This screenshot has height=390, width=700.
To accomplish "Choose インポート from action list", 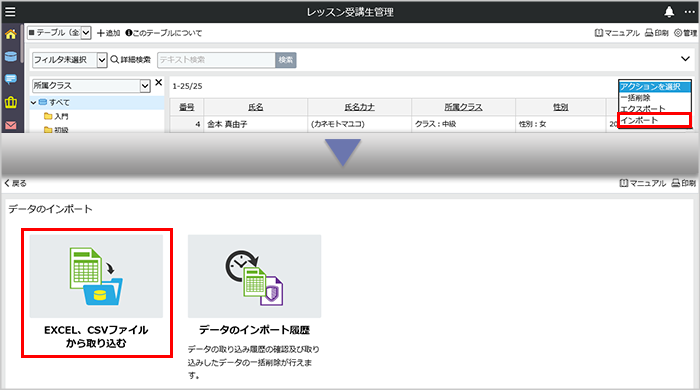I will click(x=654, y=120).
